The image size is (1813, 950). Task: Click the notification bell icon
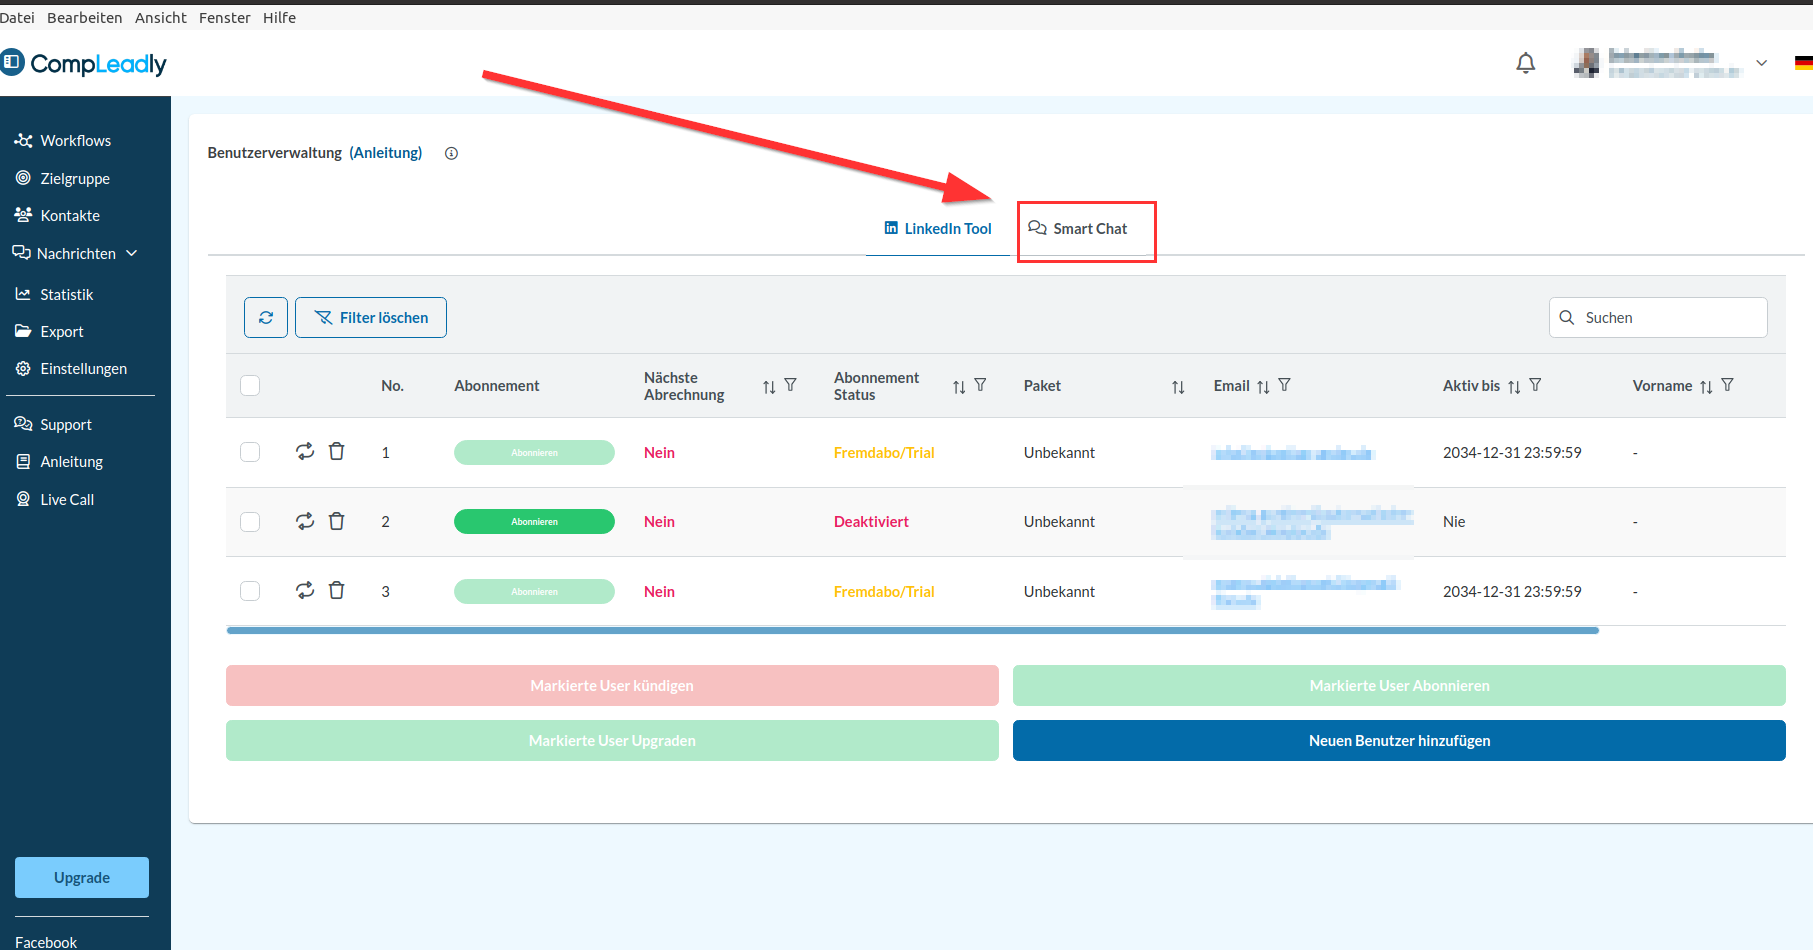(1525, 64)
